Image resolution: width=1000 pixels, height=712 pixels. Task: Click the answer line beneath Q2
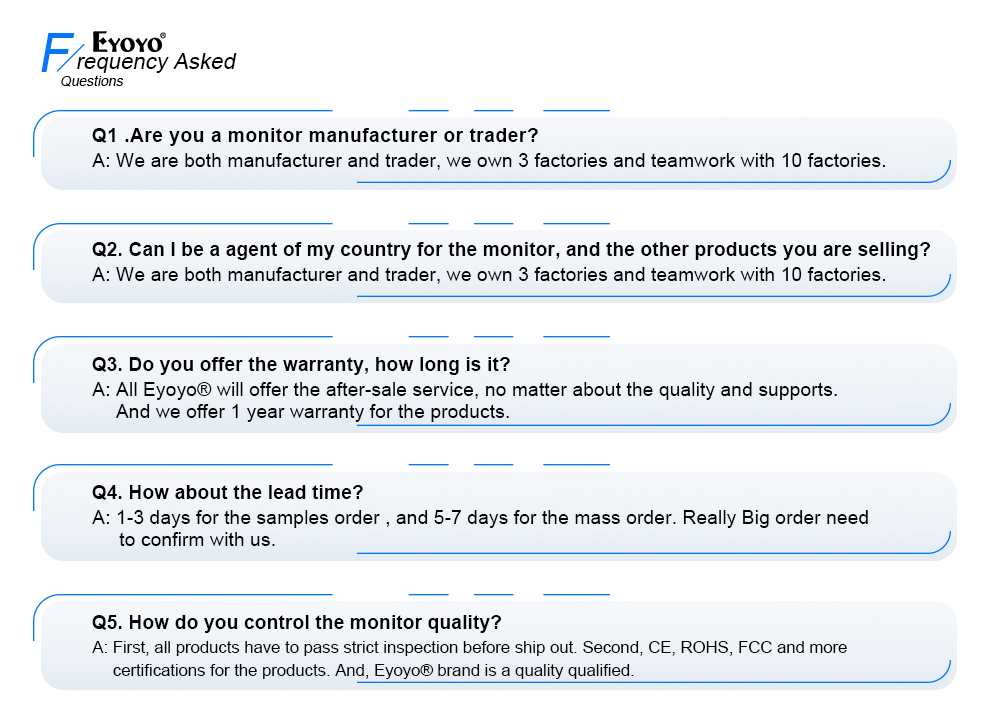[x=488, y=274]
